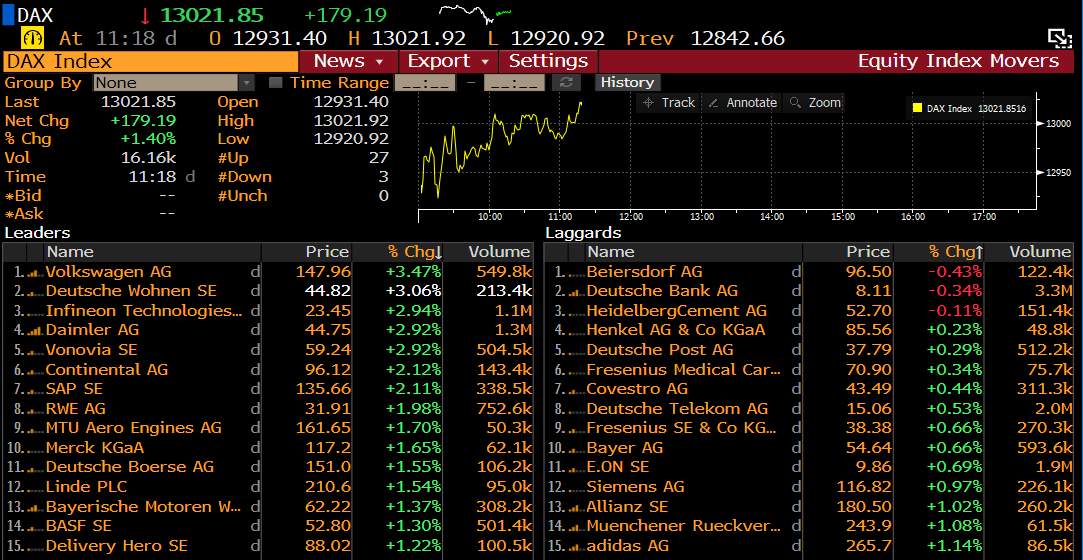
Task: Open the Group By dropdown showing None
Action: pyautogui.click(x=174, y=83)
